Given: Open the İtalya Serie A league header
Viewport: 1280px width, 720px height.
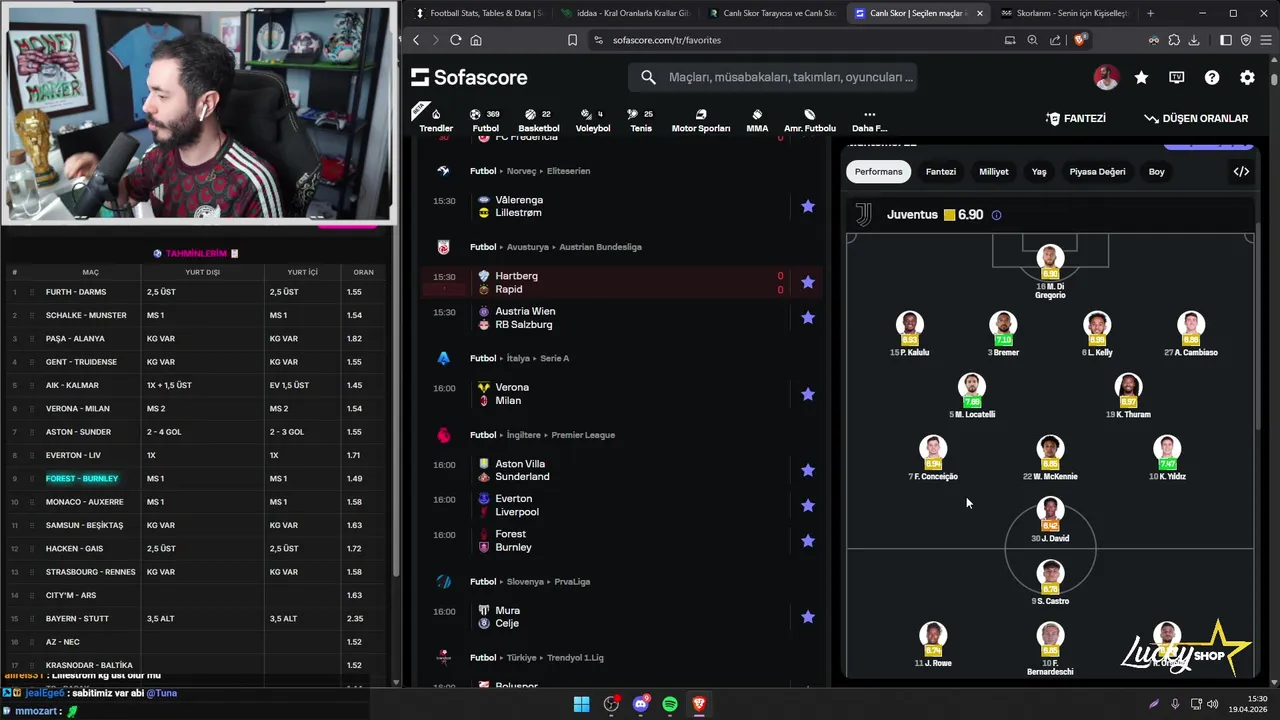Looking at the screenshot, I should 520,358.
